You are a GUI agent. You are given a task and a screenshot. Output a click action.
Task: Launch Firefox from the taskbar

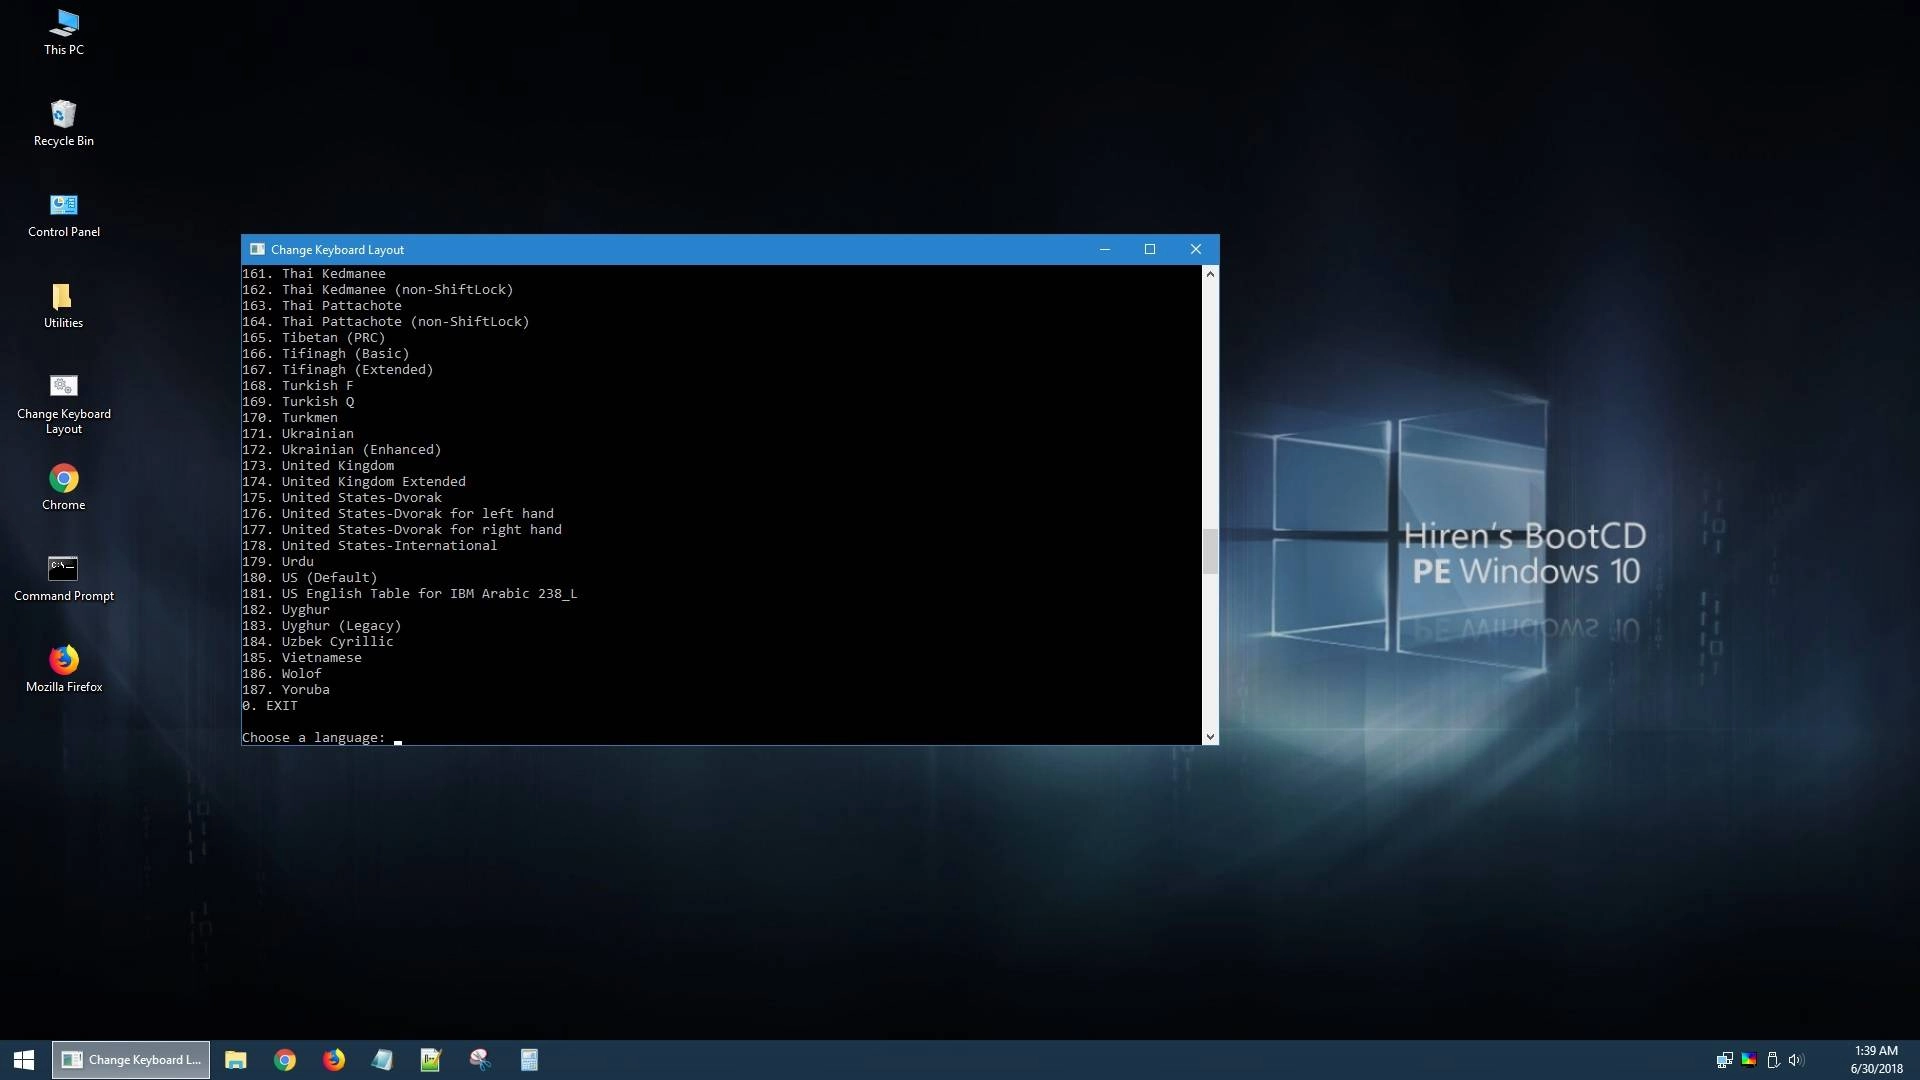(x=333, y=1059)
